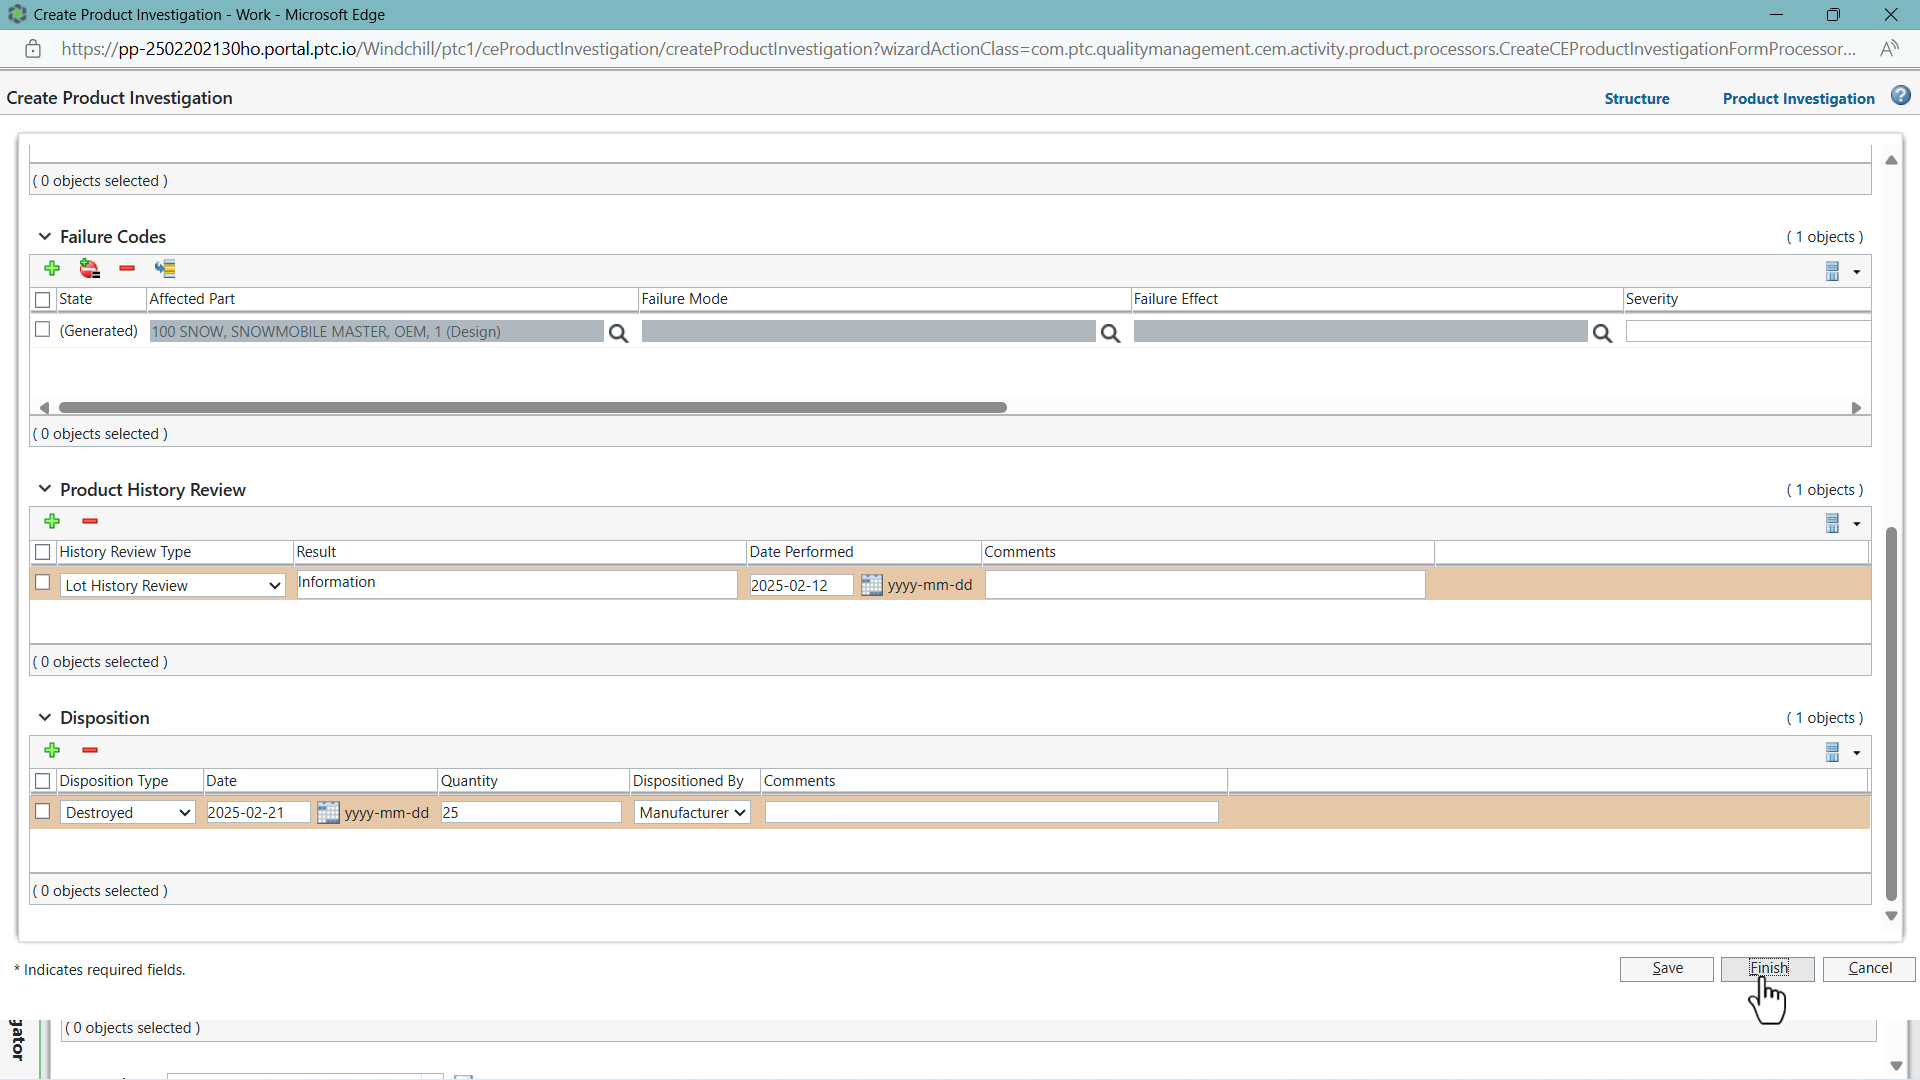Screen dimensions: 1920x1080
Task: Add a Product History Review row
Action: [52, 521]
